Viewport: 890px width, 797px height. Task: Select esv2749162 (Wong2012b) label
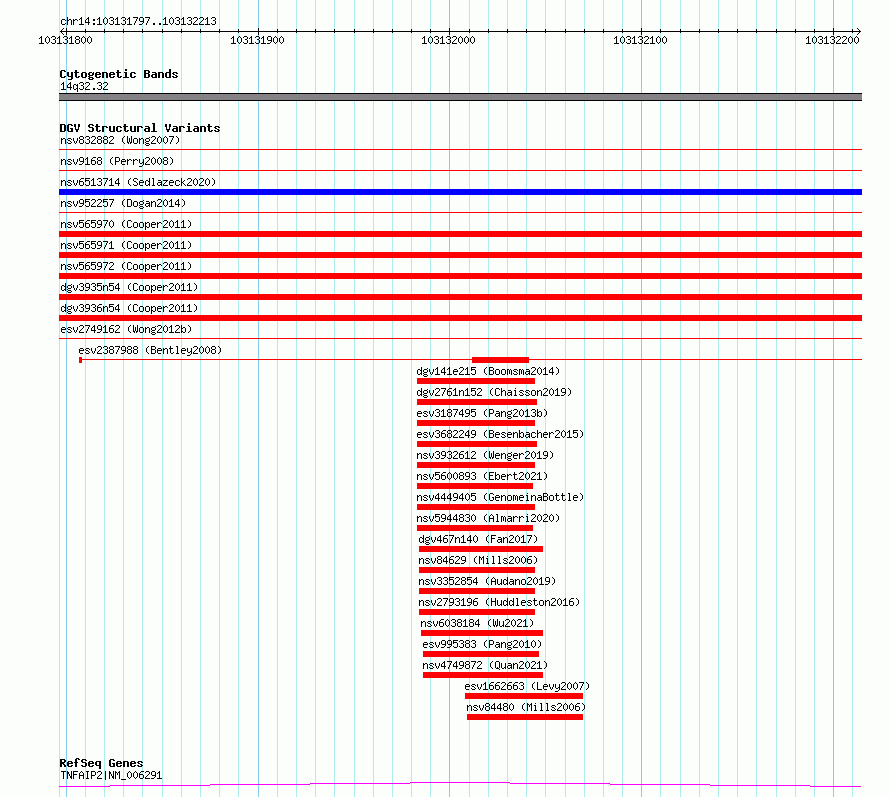click(126, 329)
